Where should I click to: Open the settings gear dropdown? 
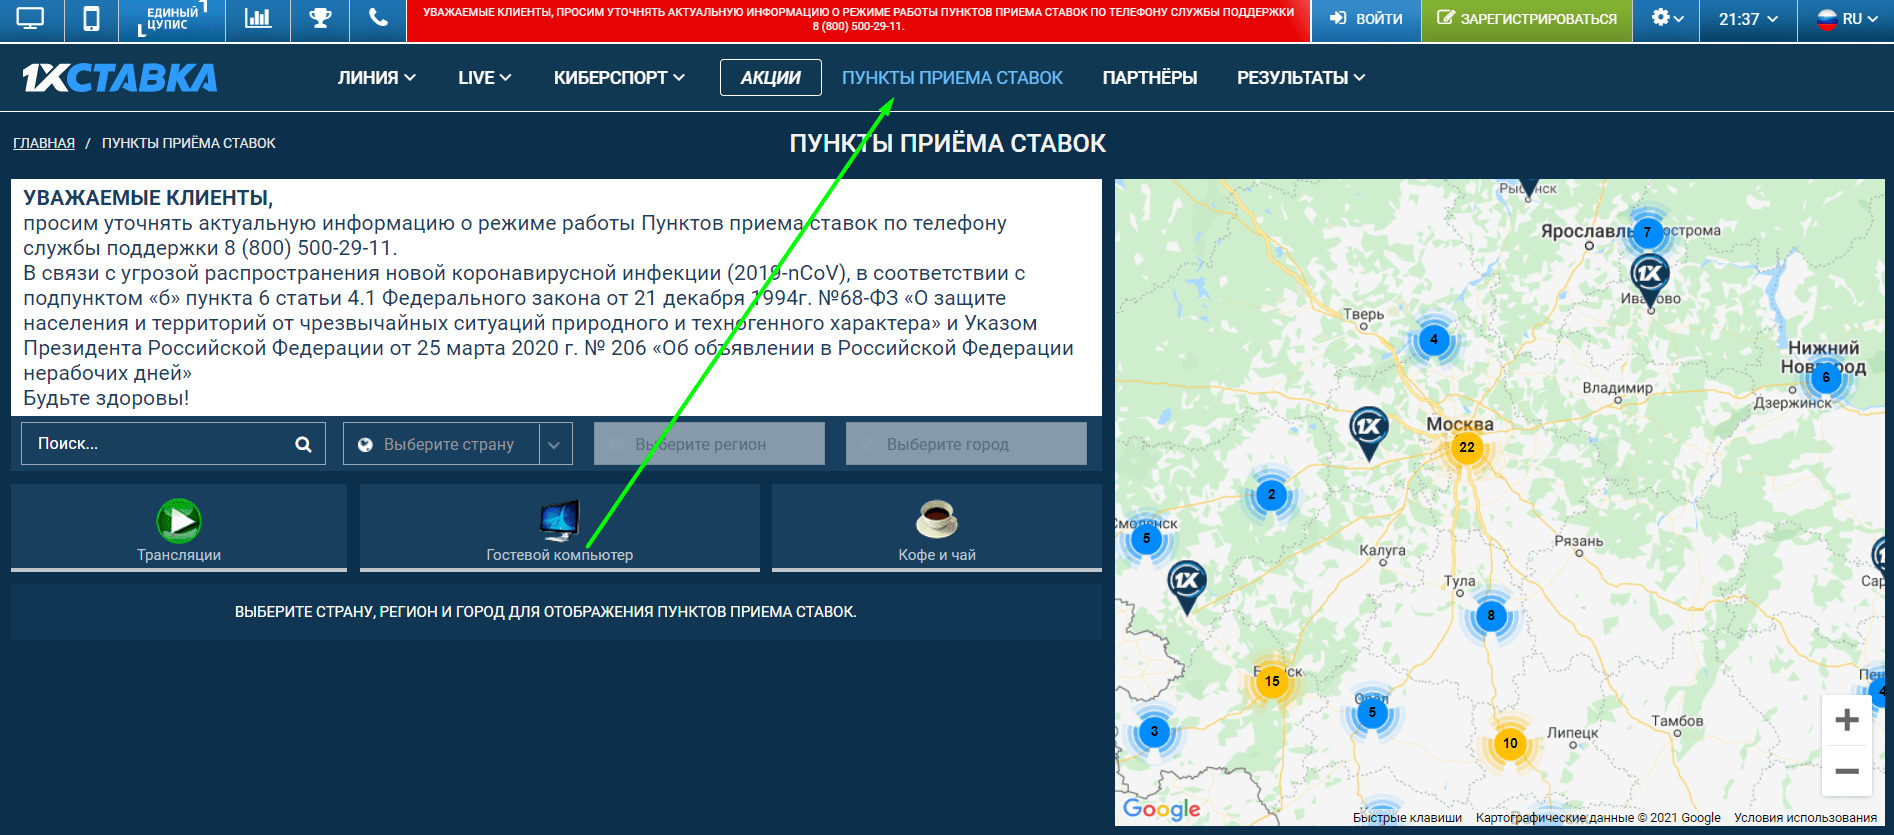tap(1667, 19)
